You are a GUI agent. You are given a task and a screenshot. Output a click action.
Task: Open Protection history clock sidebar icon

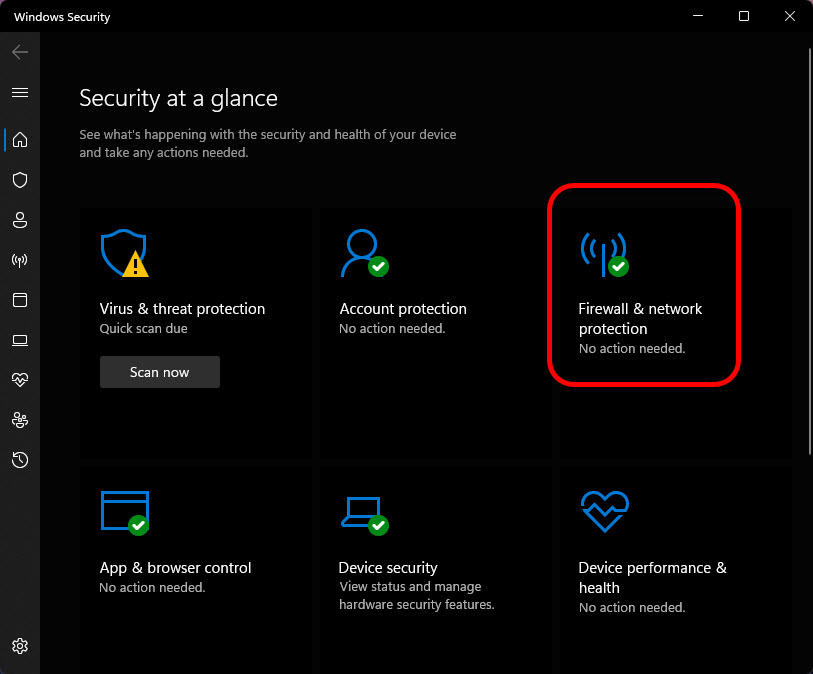(x=20, y=460)
